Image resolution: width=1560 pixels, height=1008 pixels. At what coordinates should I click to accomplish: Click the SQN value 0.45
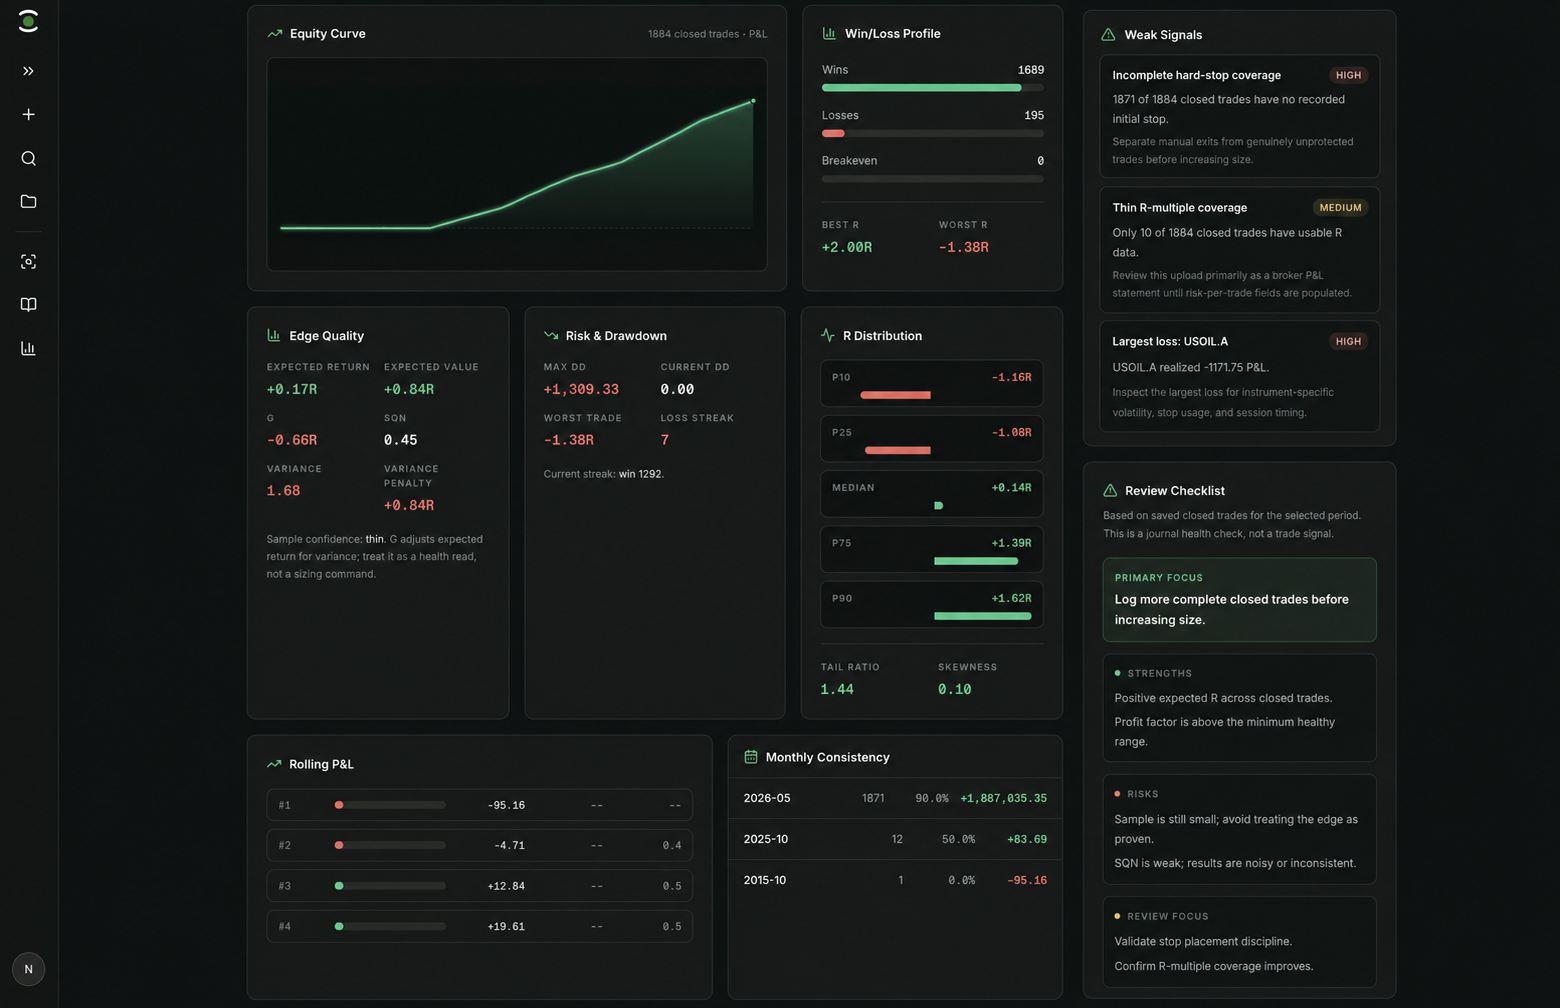(401, 440)
